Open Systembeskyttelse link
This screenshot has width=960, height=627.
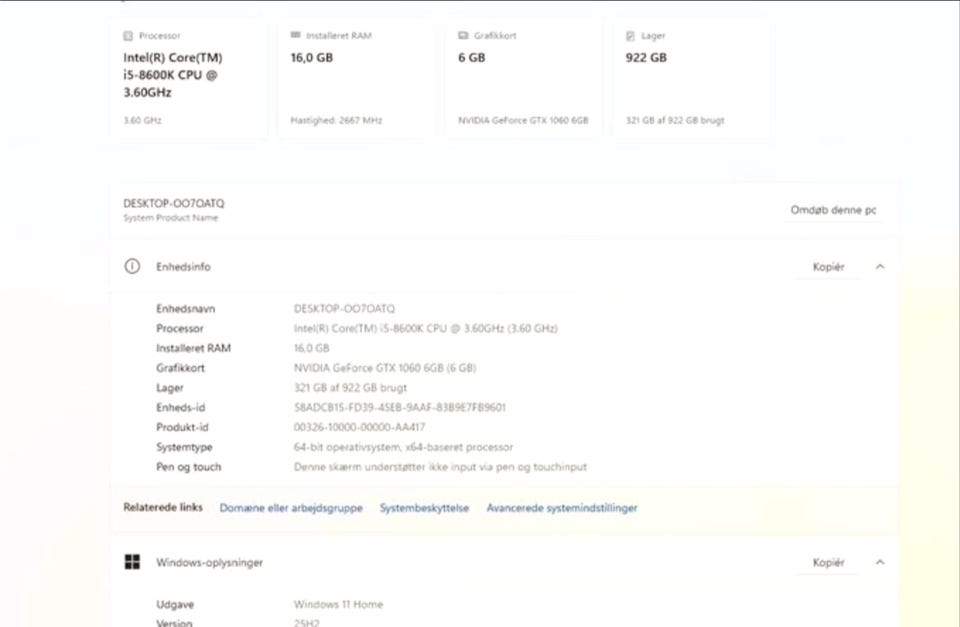(x=424, y=508)
